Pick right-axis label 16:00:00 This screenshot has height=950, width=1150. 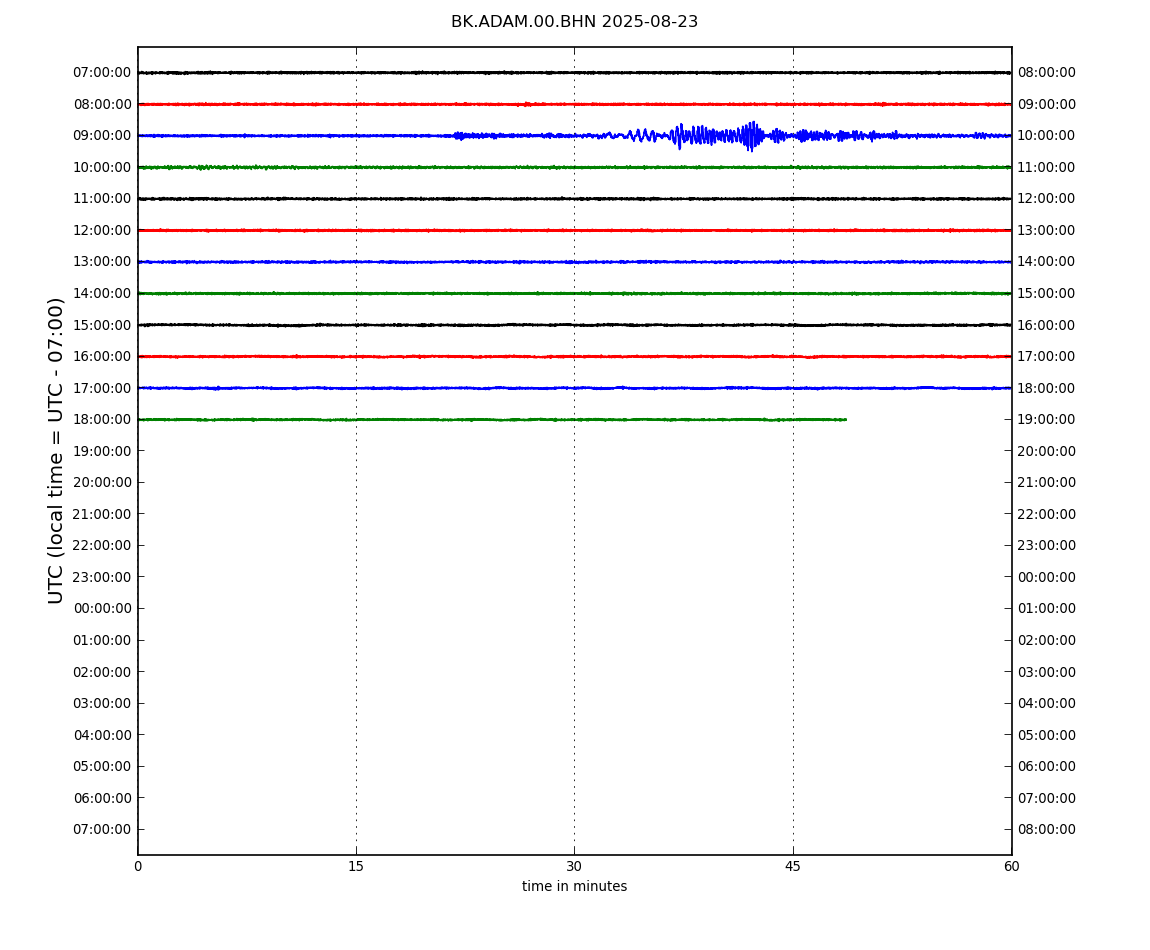(1047, 325)
